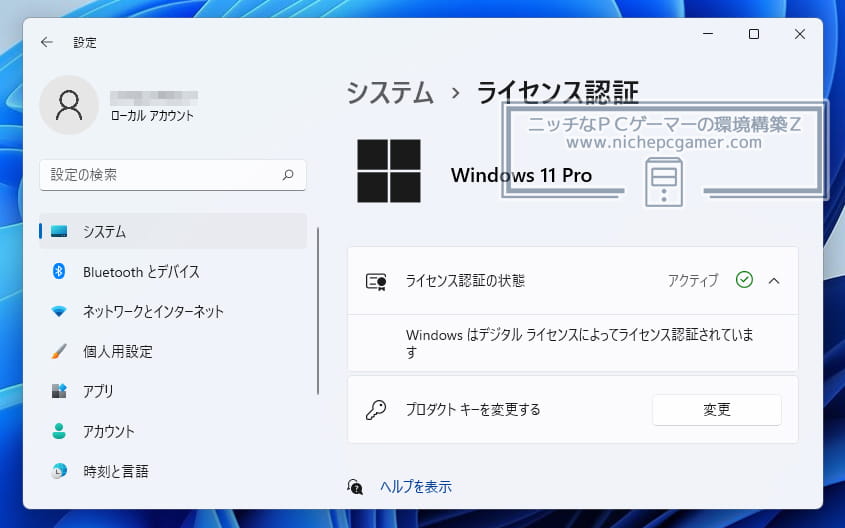This screenshot has width=845, height=528.
Task: Click the search magnifier icon
Action: 288,175
